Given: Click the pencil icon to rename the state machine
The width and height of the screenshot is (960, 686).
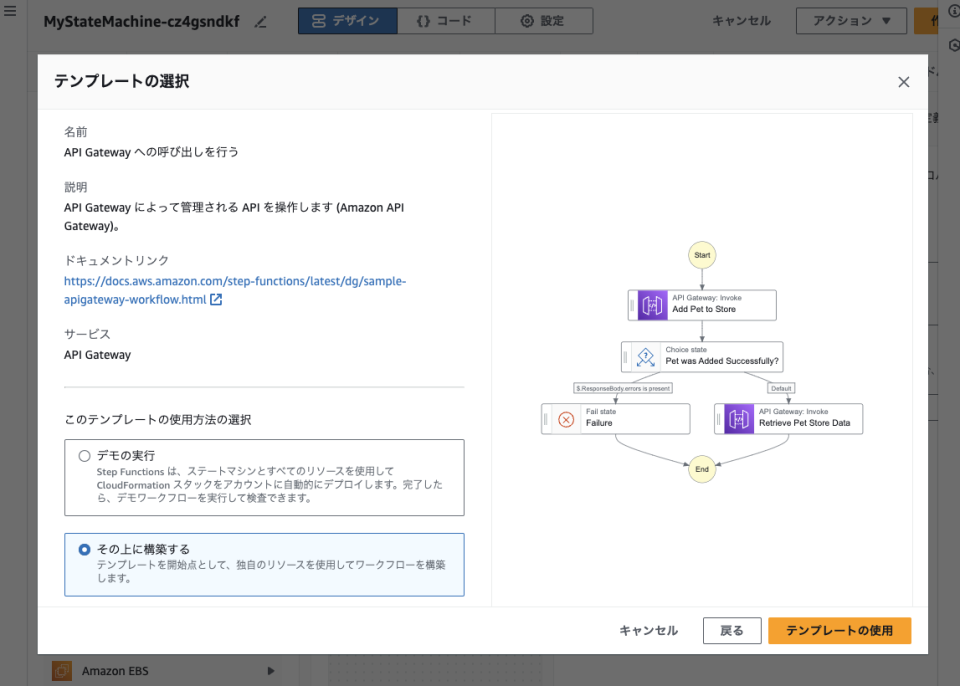Looking at the screenshot, I should click(x=260, y=20).
